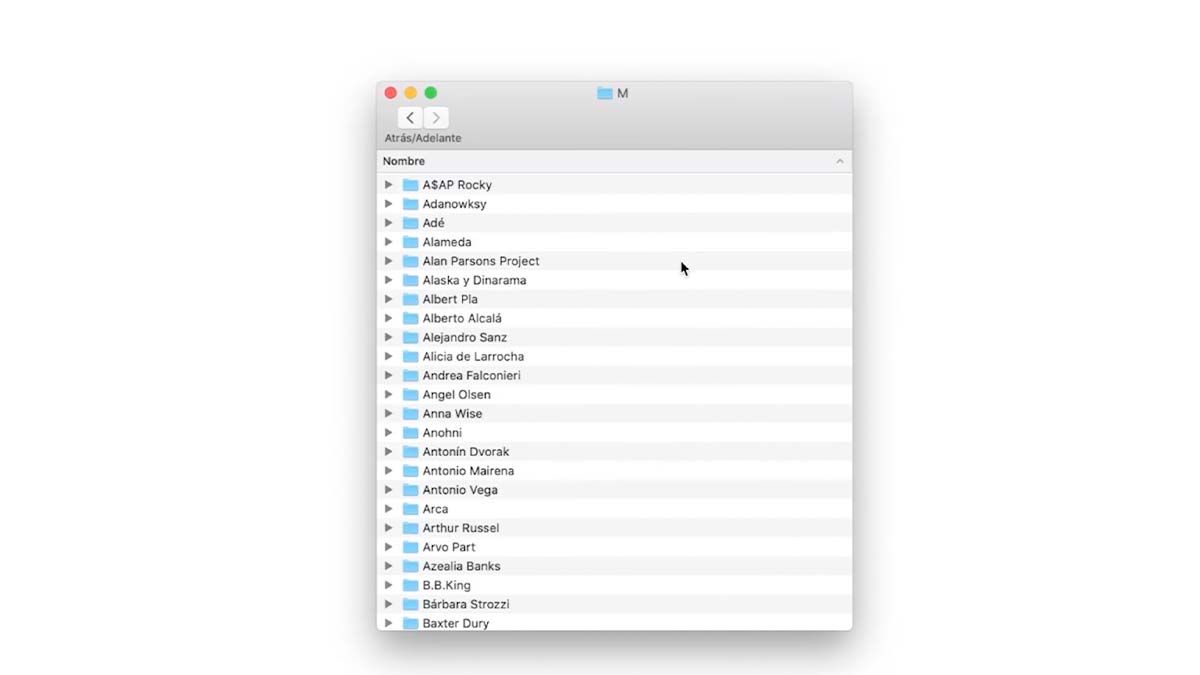
Task: Click the Arvo Part folder icon
Action: (x=410, y=547)
